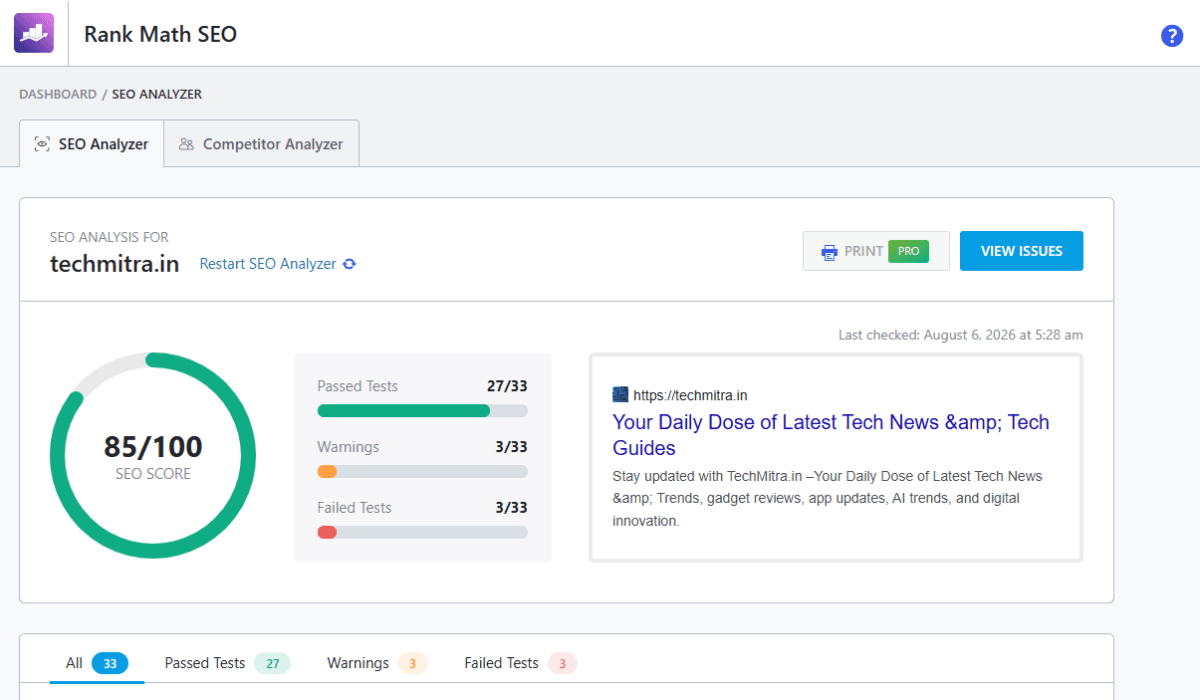Click the View Issues button
This screenshot has height=700, width=1200.
coord(1021,251)
